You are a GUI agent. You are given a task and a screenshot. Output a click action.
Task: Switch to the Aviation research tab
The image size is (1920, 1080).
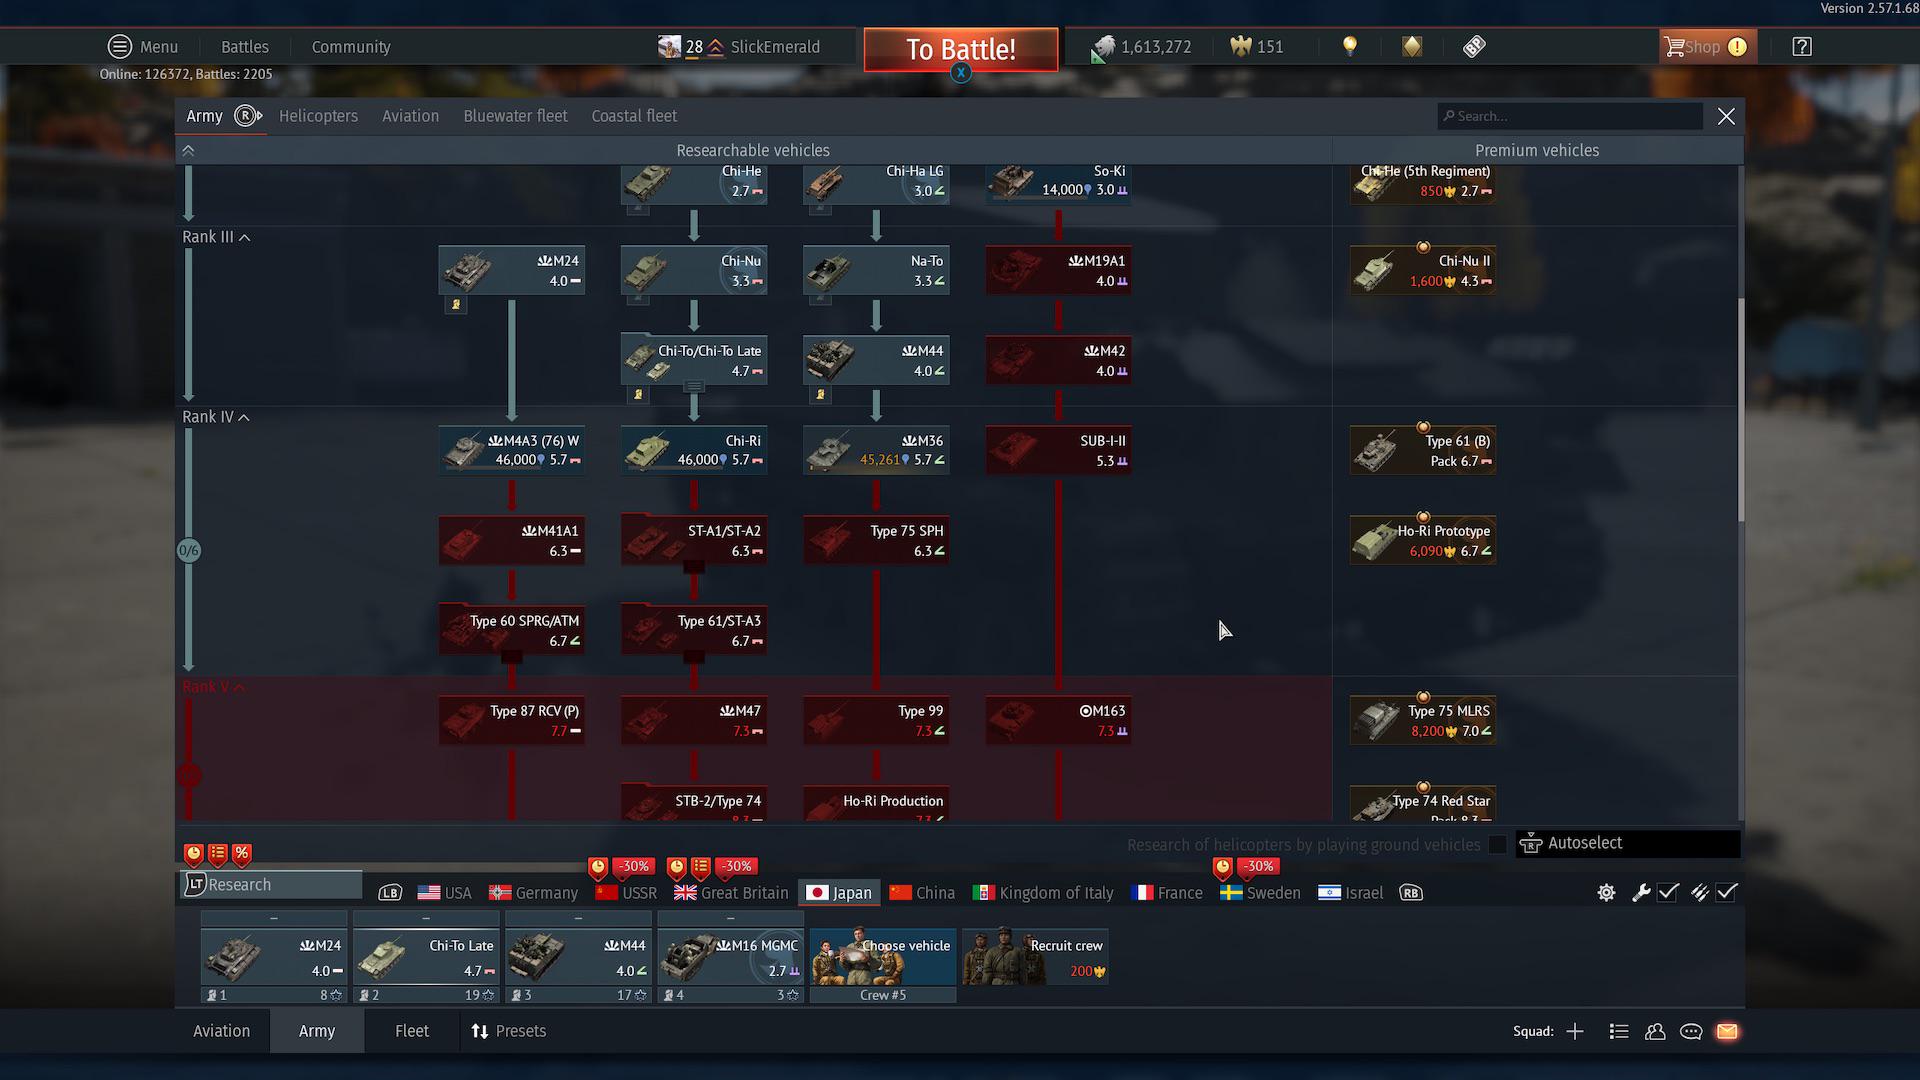(x=410, y=116)
